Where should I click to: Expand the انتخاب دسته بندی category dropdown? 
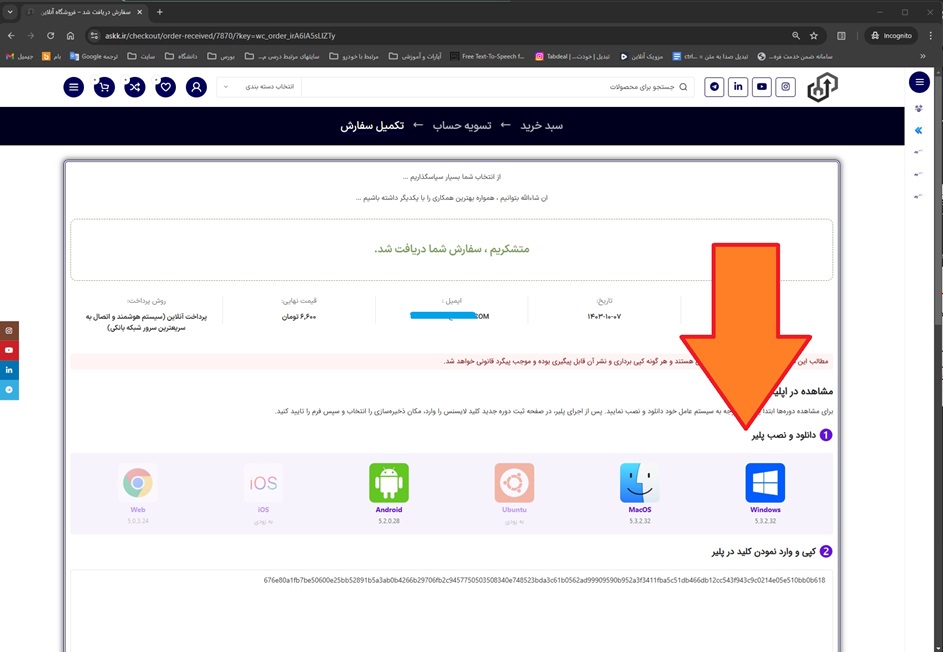[258, 87]
